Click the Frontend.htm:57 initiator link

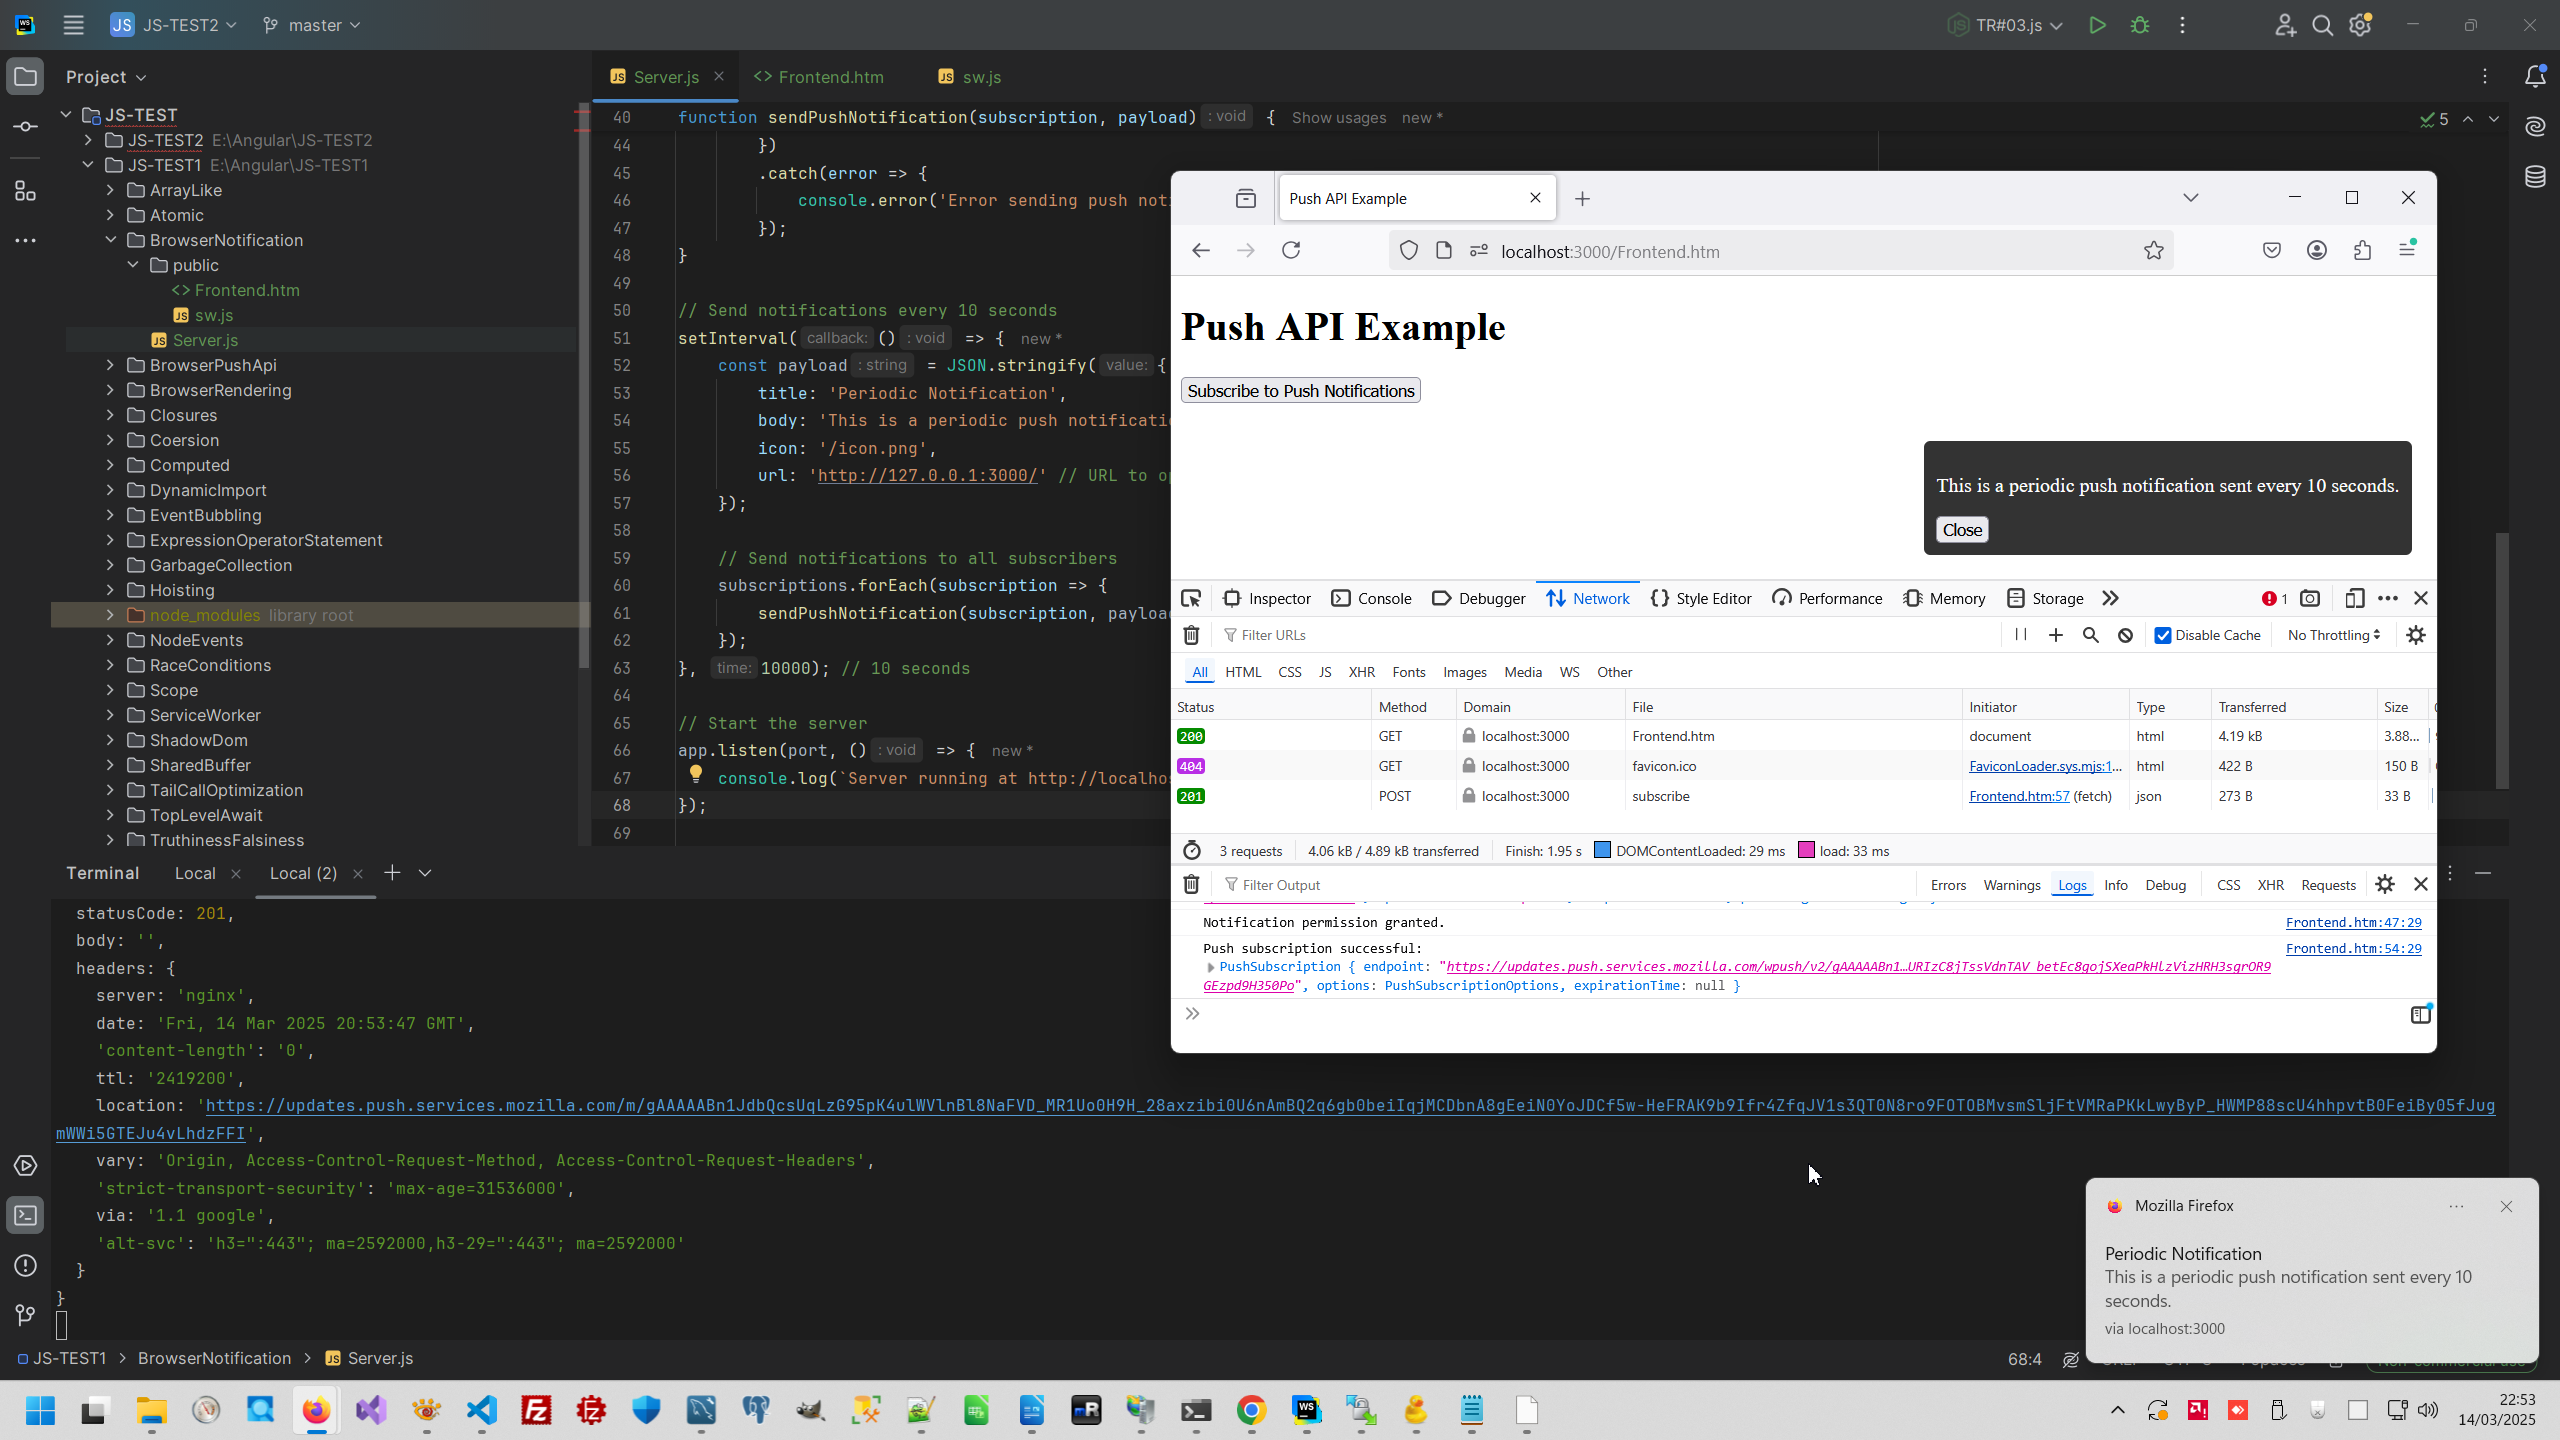(x=2018, y=796)
